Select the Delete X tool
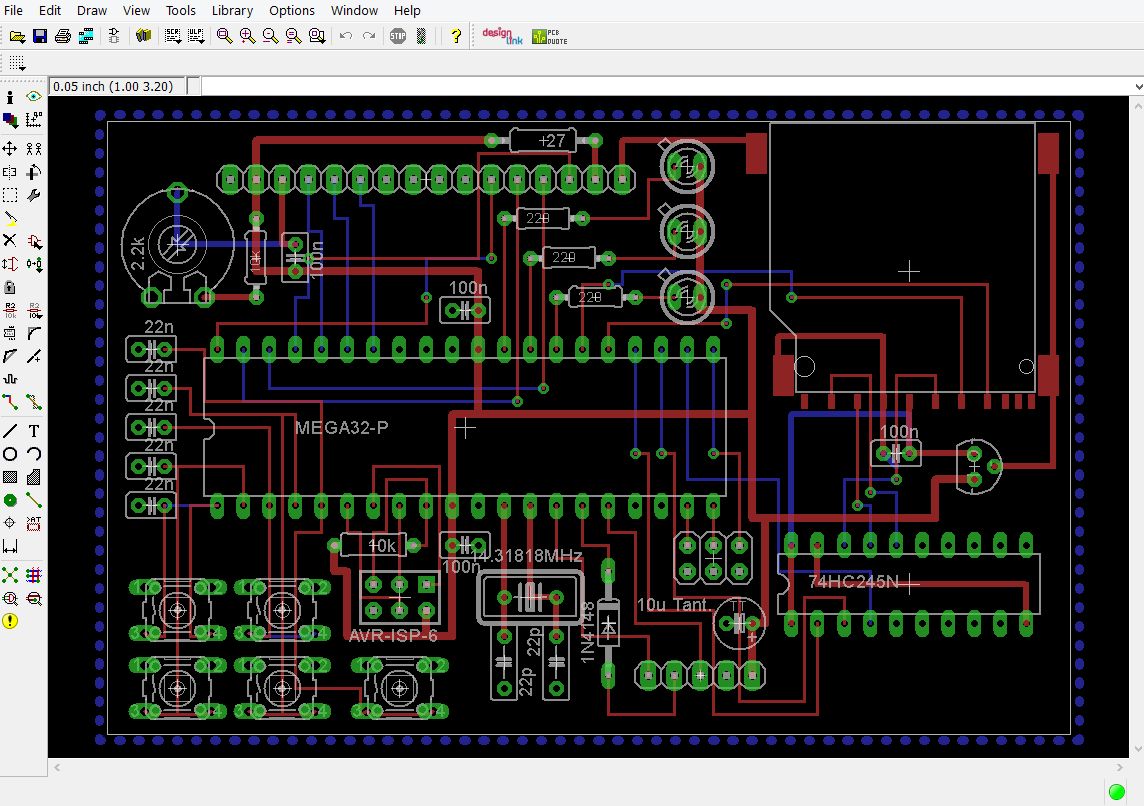The width and height of the screenshot is (1144, 806). coord(9,241)
